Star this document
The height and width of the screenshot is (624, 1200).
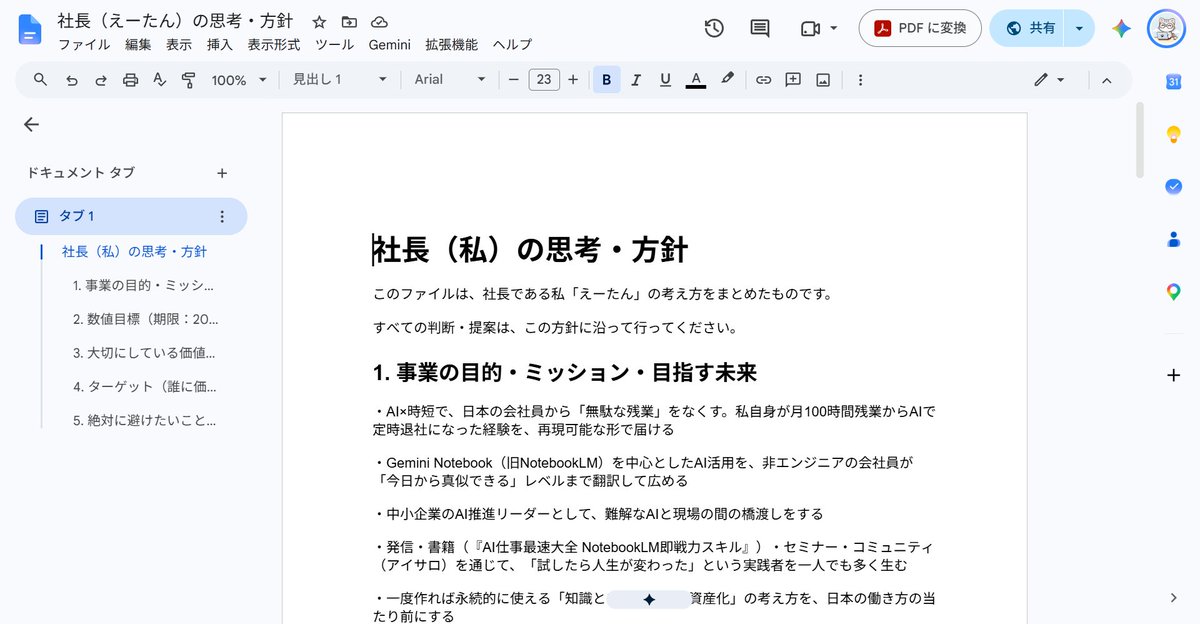pyautogui.click(x=319, y=21)
